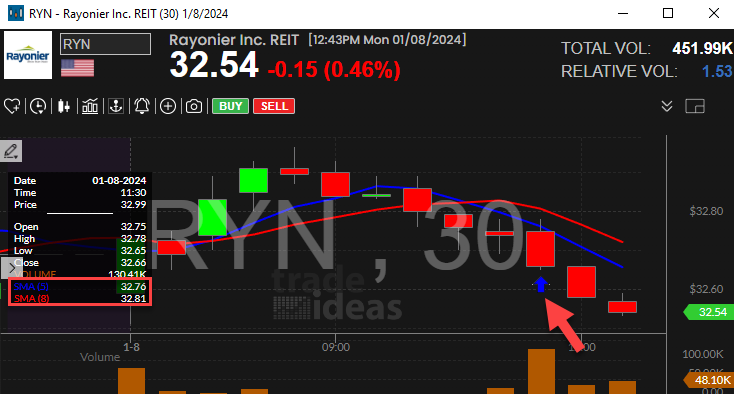Screen dimensions: 734x394
Task: Click the Rayonier Inc. REIT company name
Action: pyautogui.click(x=234, y=40)
